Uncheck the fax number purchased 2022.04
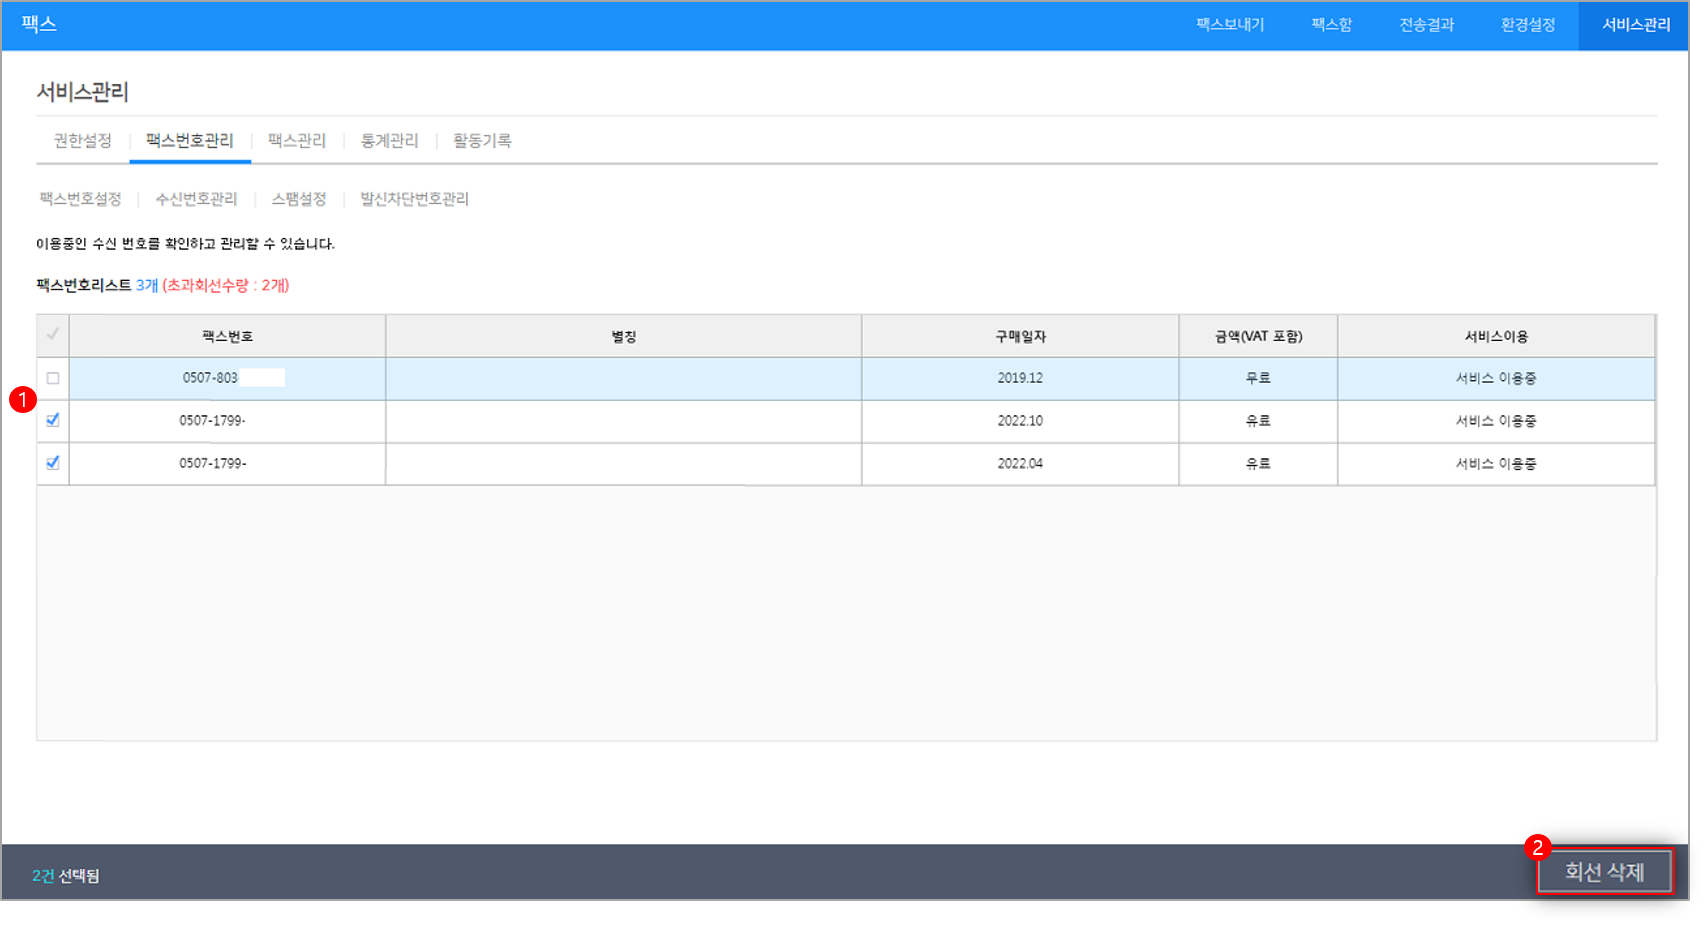This screenshot has width=1707, height=927. click(53, 463)
